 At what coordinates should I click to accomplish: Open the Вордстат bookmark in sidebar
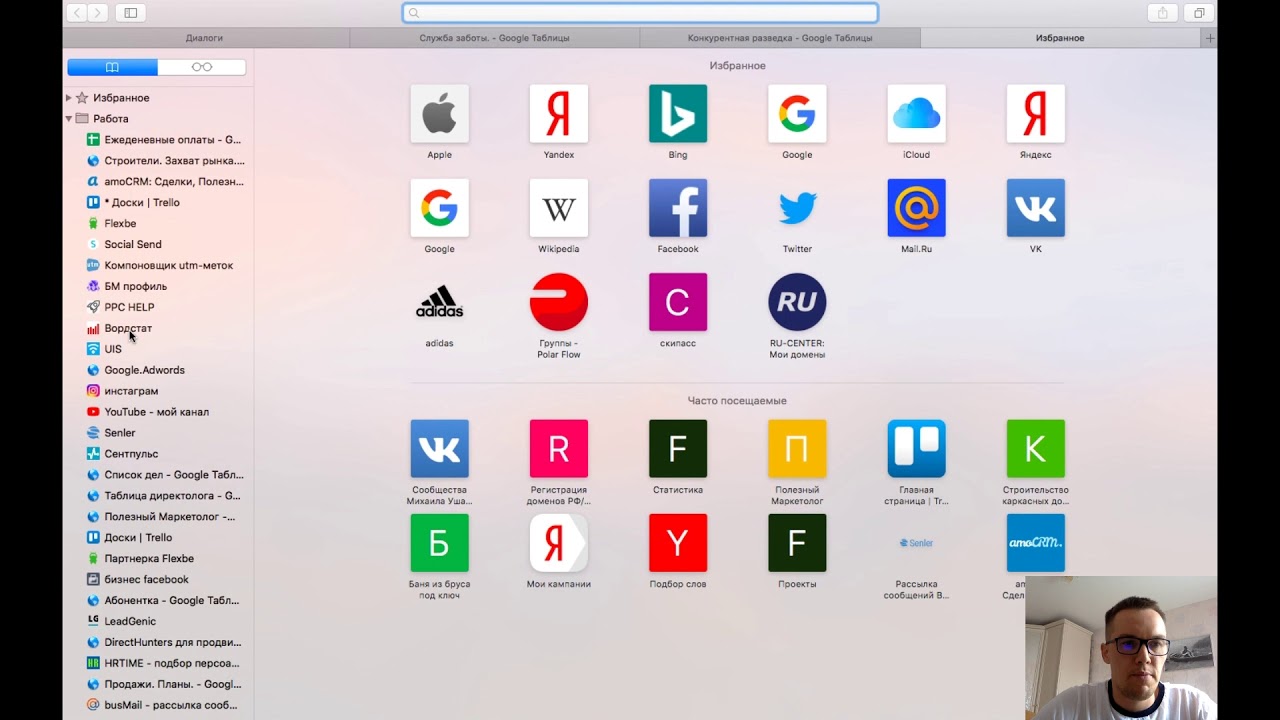pyautogui.click(x=128, y=328)
